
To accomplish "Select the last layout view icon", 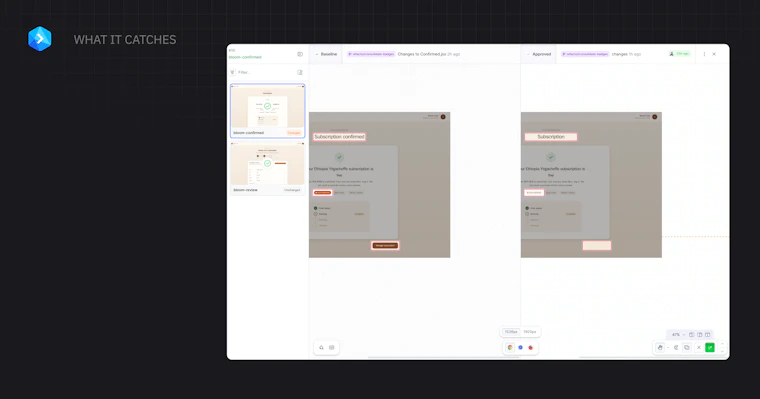I will [x=708, y=335].
